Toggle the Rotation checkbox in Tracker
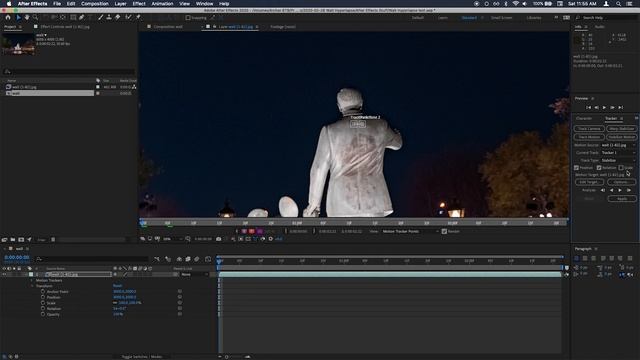Screen dimensions: 640x360 (x=599, y=168)
